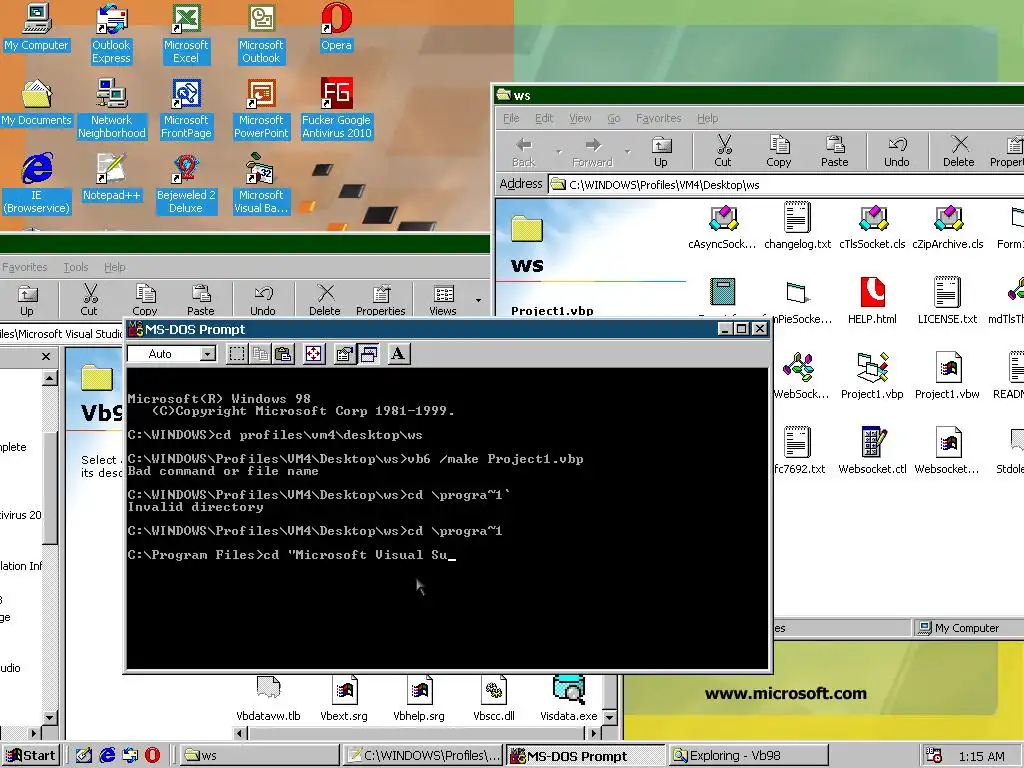The height and width of the screenshot is (768, 1024).
Task: Select LICENSE.txt file in ws window
Action: point(948,302)
